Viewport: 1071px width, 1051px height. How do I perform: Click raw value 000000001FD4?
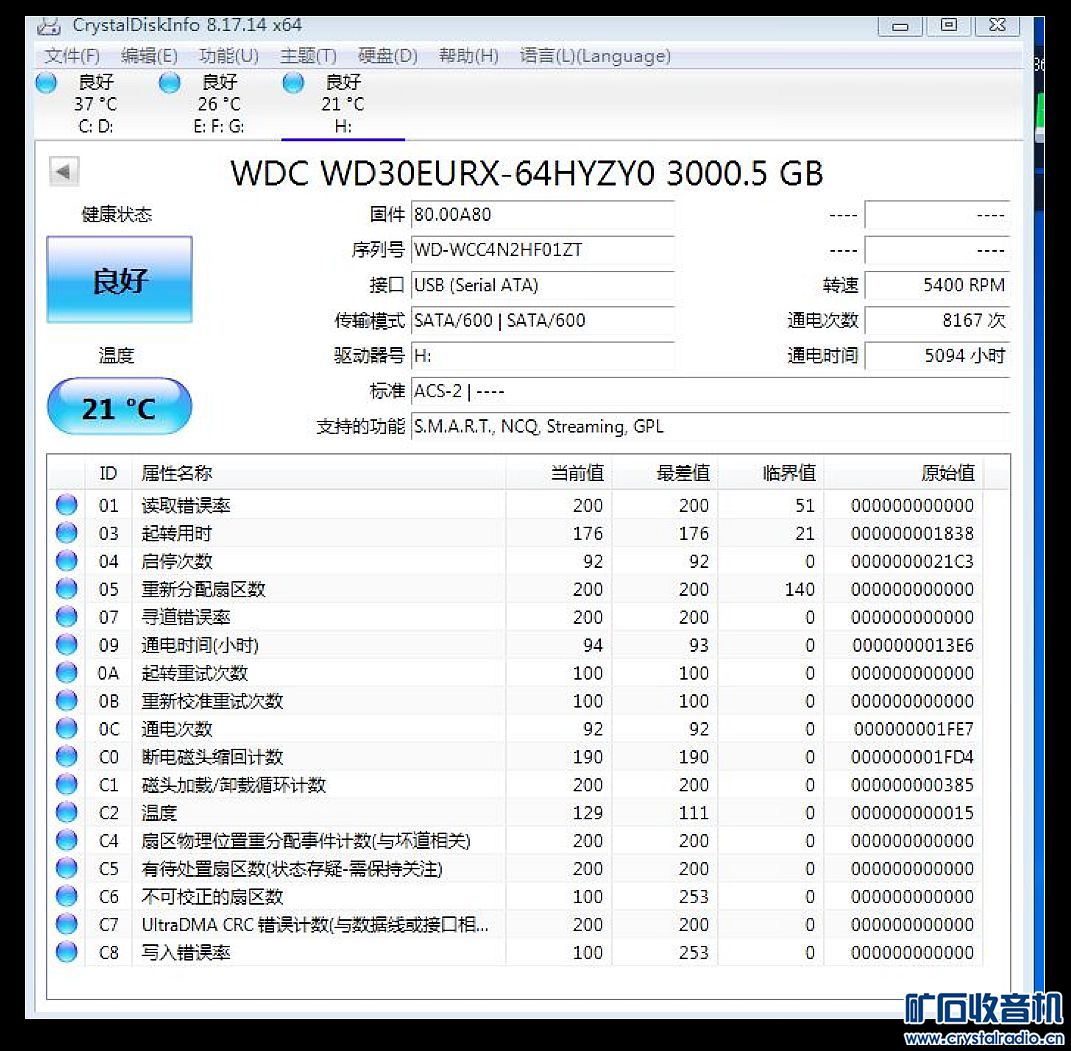click(x=913, y=757)
